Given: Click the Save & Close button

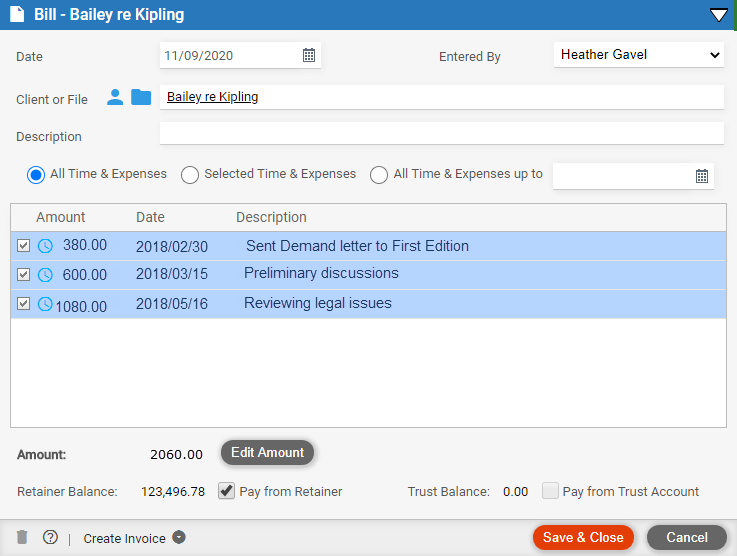Looking at the screenshot, I should 583,538.
